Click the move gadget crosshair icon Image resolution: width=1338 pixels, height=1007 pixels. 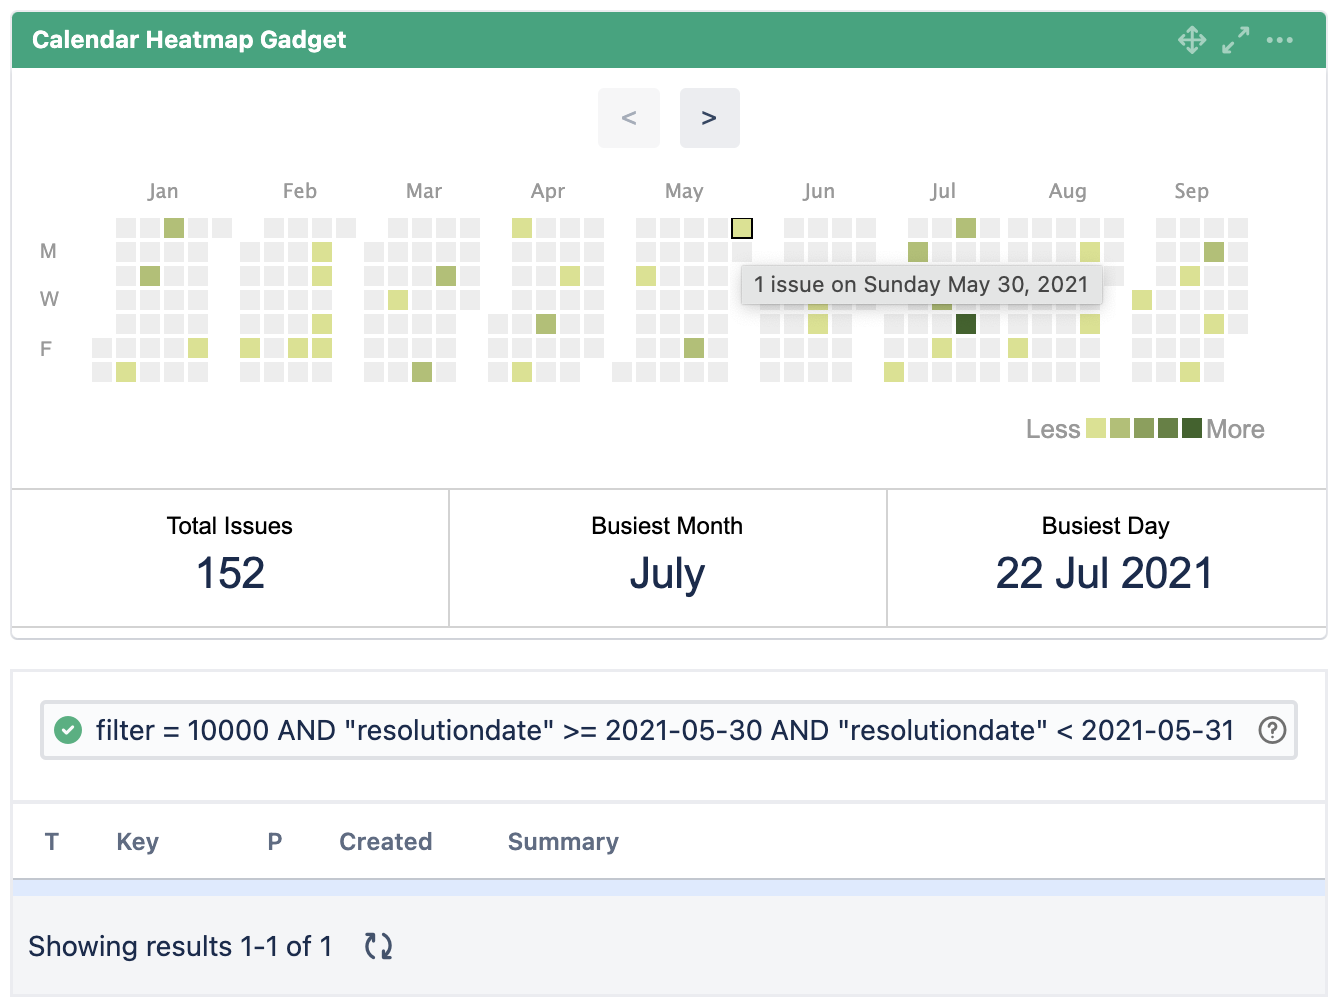tap(1192, 40)
